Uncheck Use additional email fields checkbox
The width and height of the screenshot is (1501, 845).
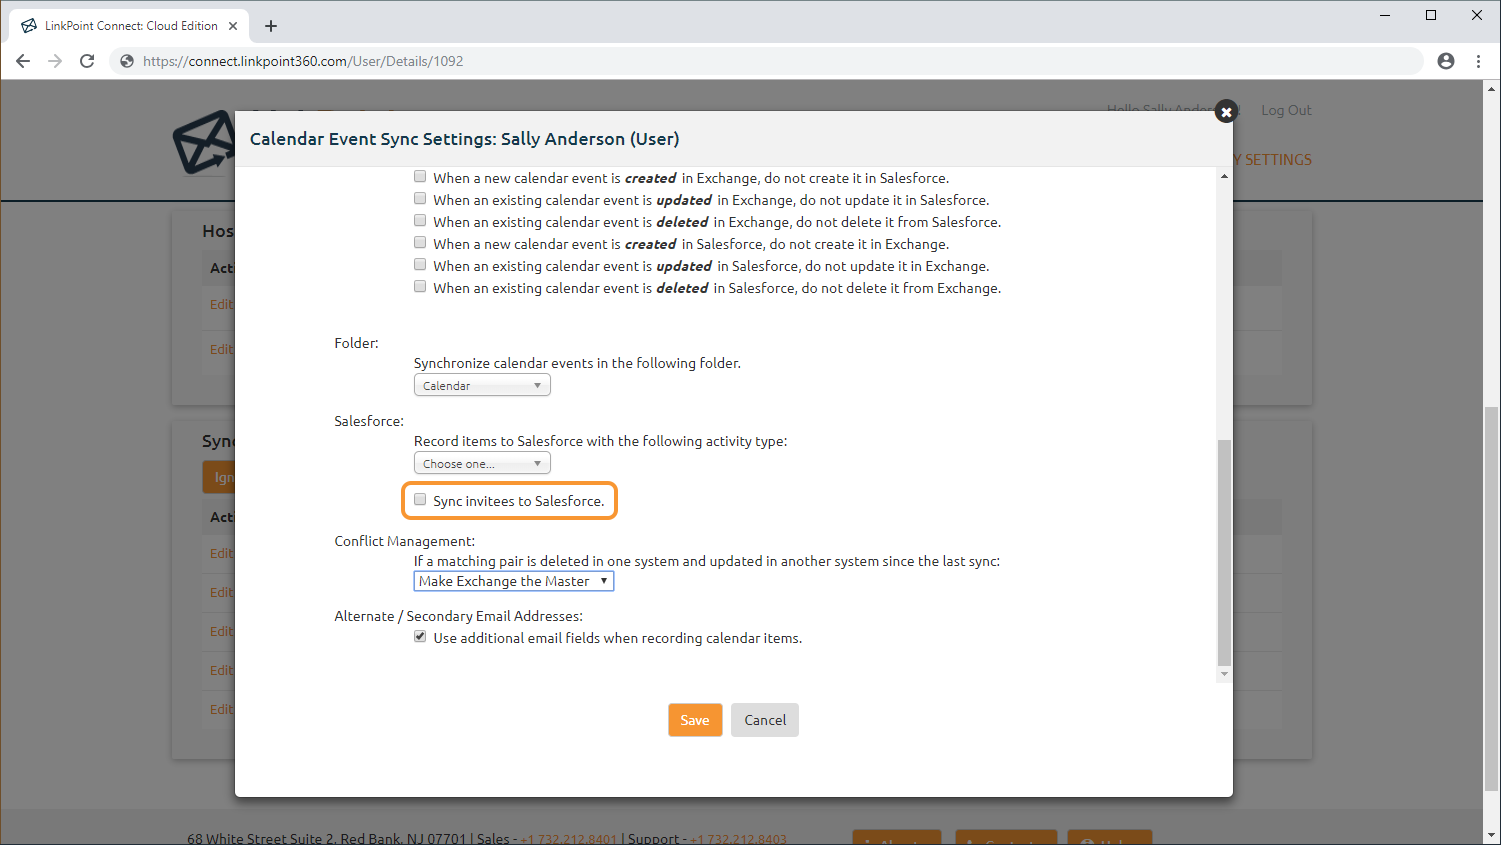point(420,637)
